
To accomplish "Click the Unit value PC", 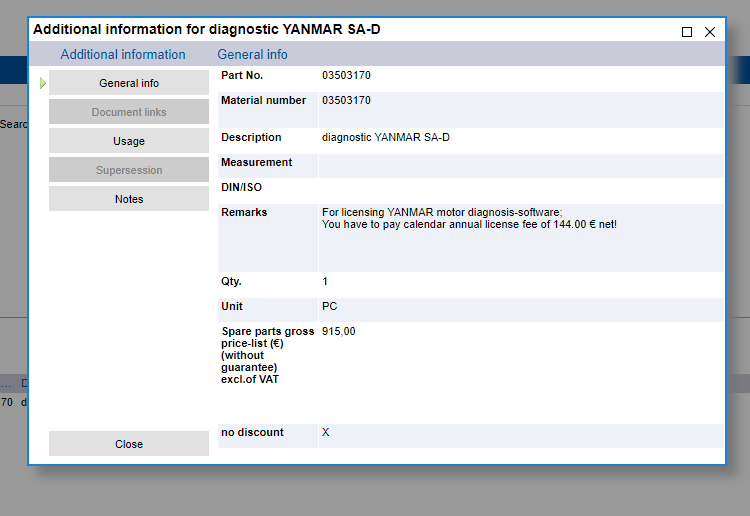I will coord(329,307).
